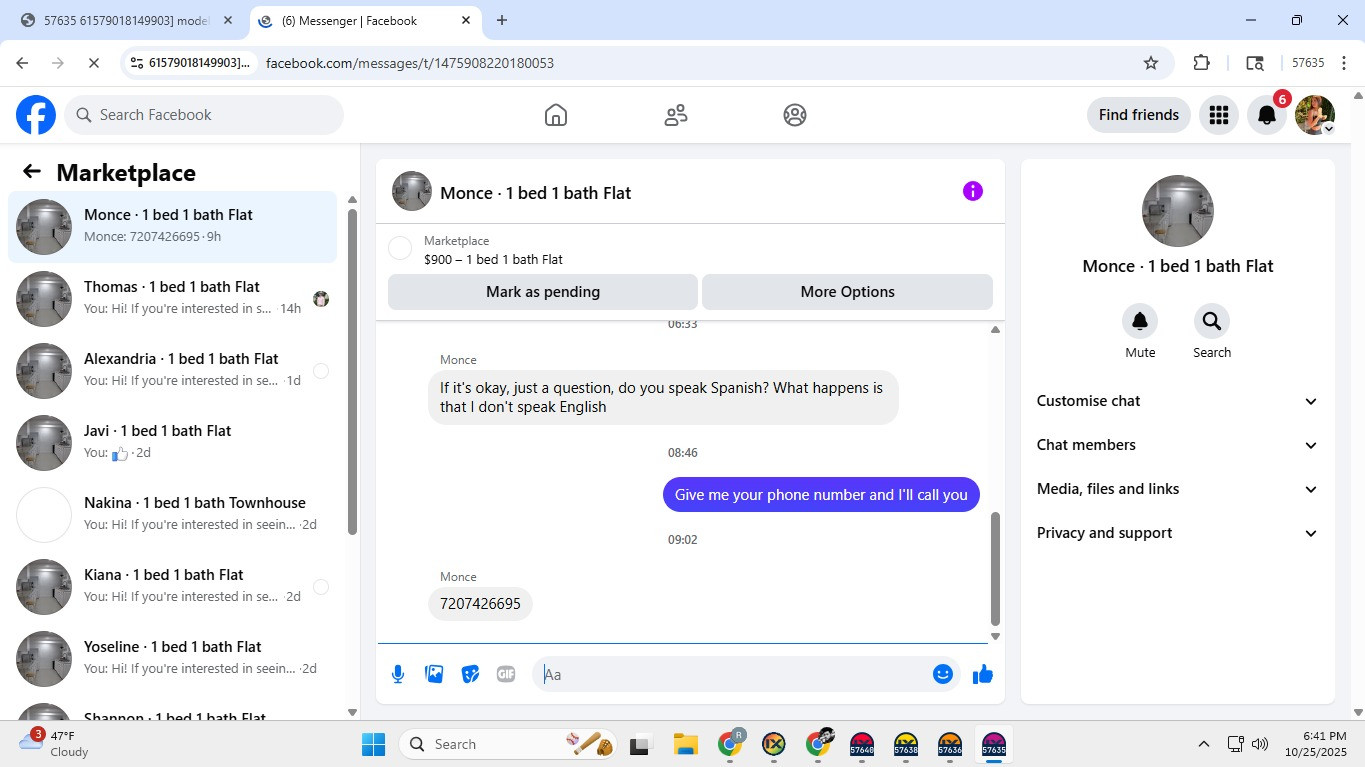Image resolution: width=1365 pixels, height=767 pixels.
Task: Search in the conversation using magnifier
Action: point(1212,321)
